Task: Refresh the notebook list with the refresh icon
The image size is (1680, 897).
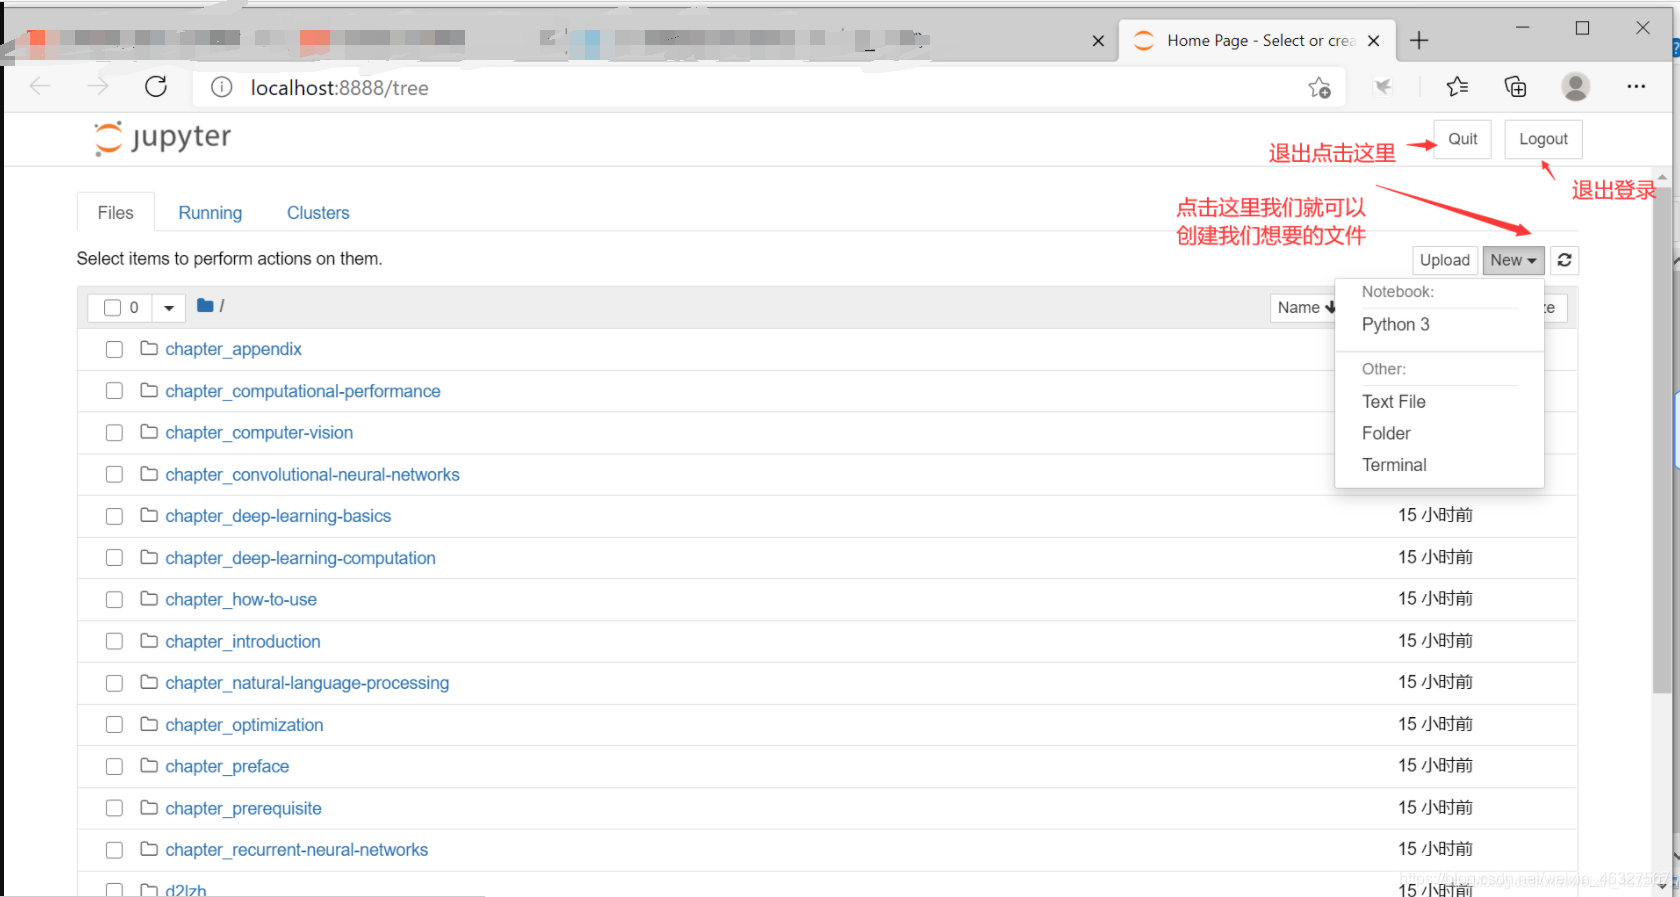Action: [1565, 260]
